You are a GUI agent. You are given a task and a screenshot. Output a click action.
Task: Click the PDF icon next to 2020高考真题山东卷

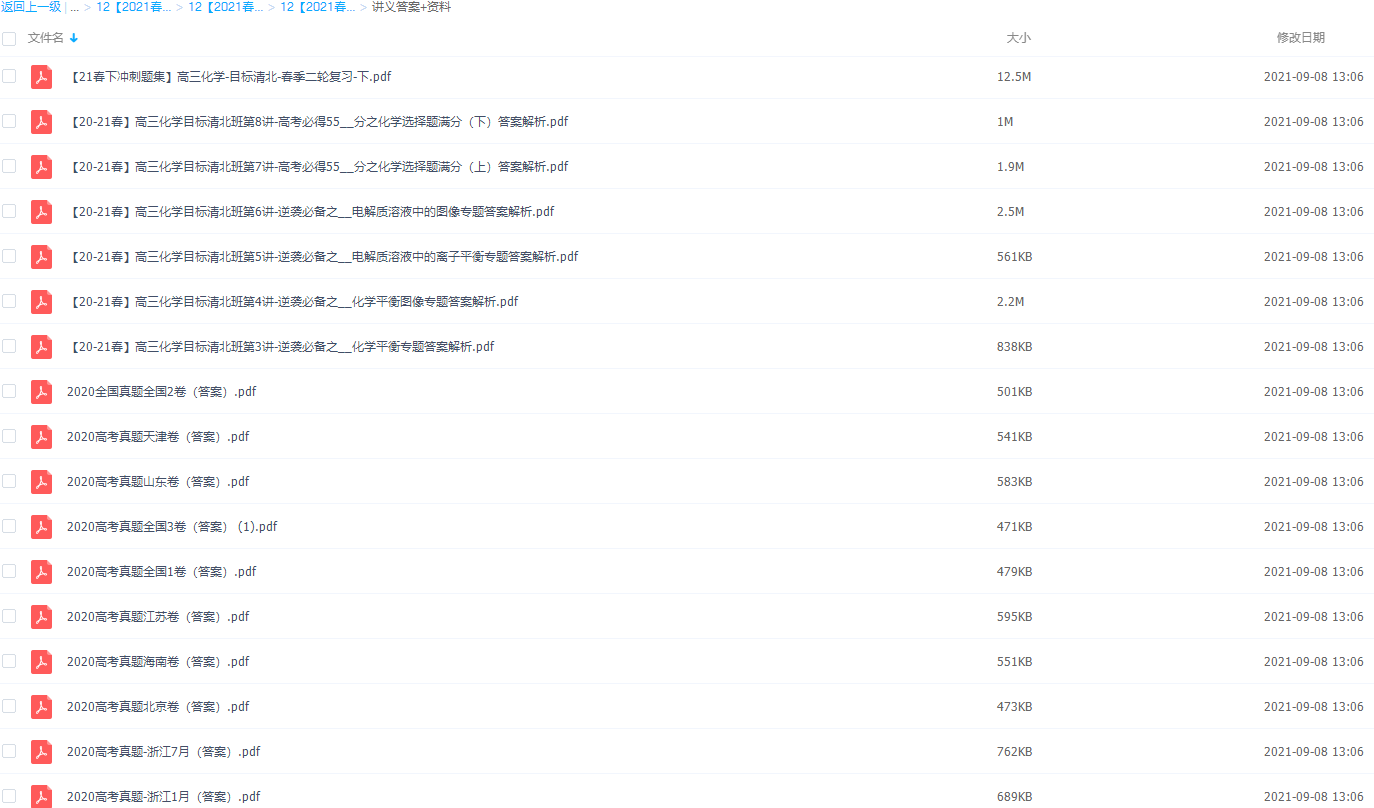coord(41,482)
